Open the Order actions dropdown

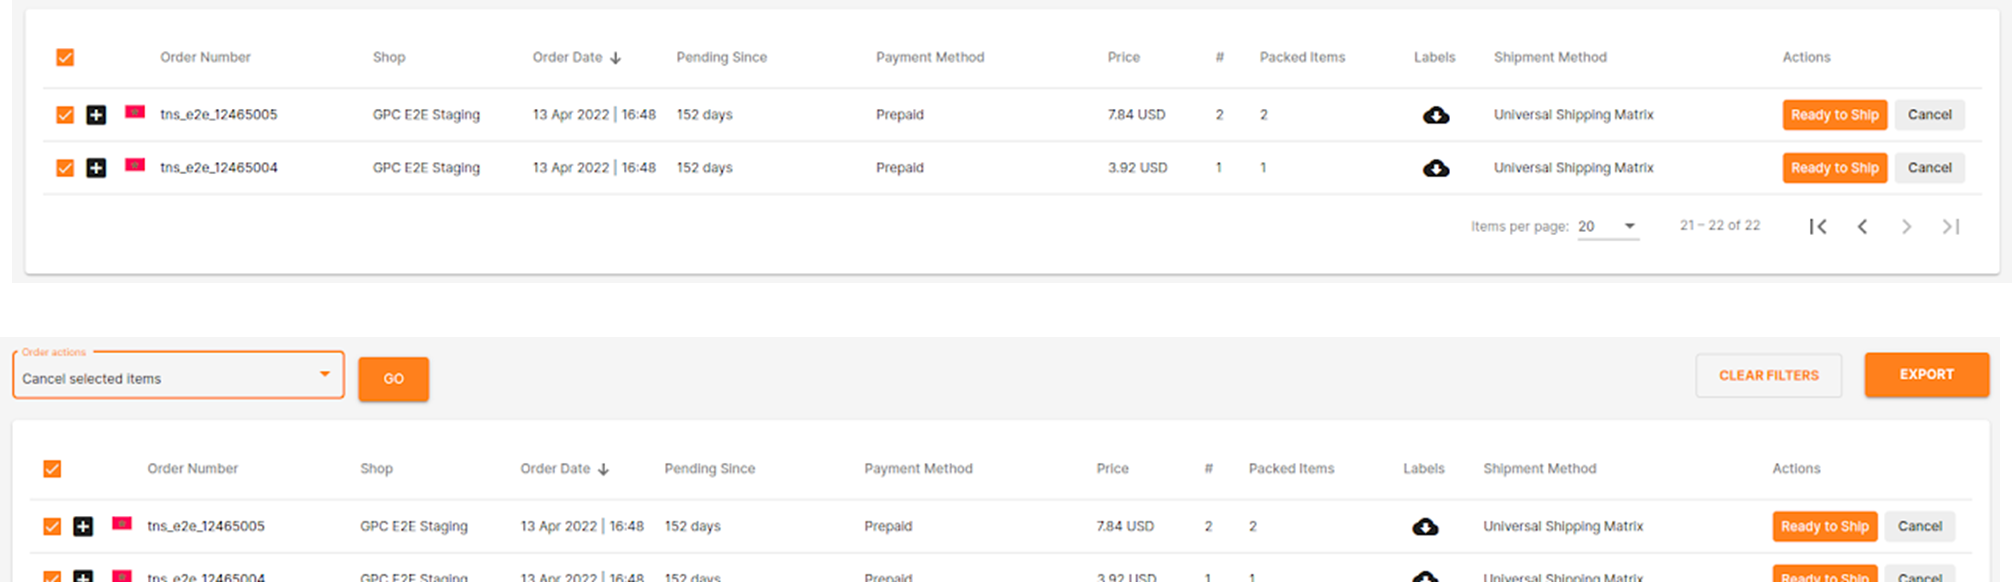[x=178, y=376]
